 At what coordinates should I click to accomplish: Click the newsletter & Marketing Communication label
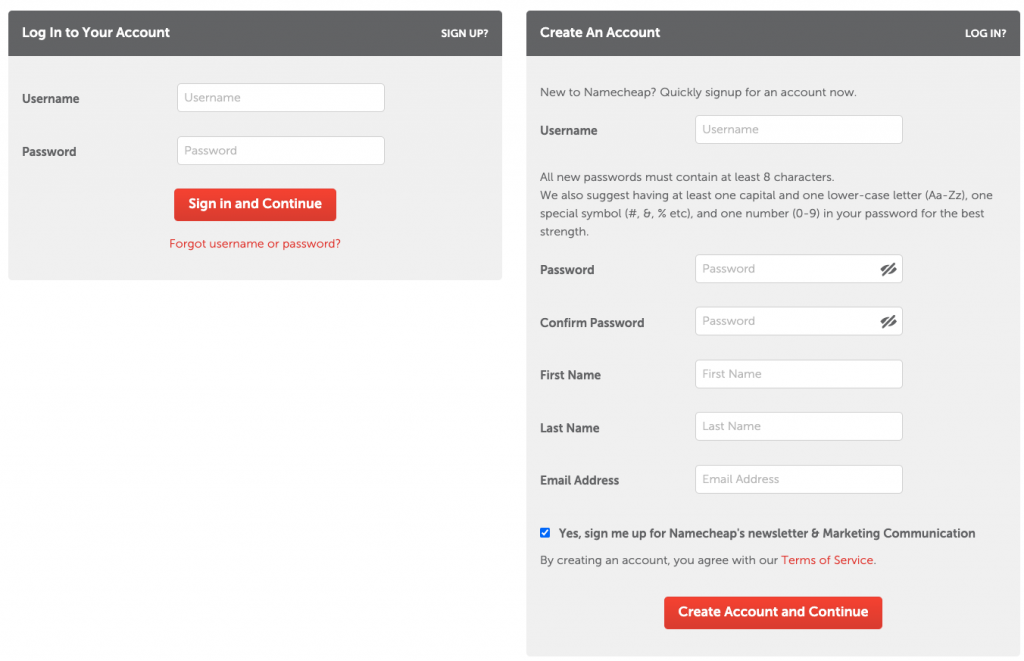pos(766,533)
